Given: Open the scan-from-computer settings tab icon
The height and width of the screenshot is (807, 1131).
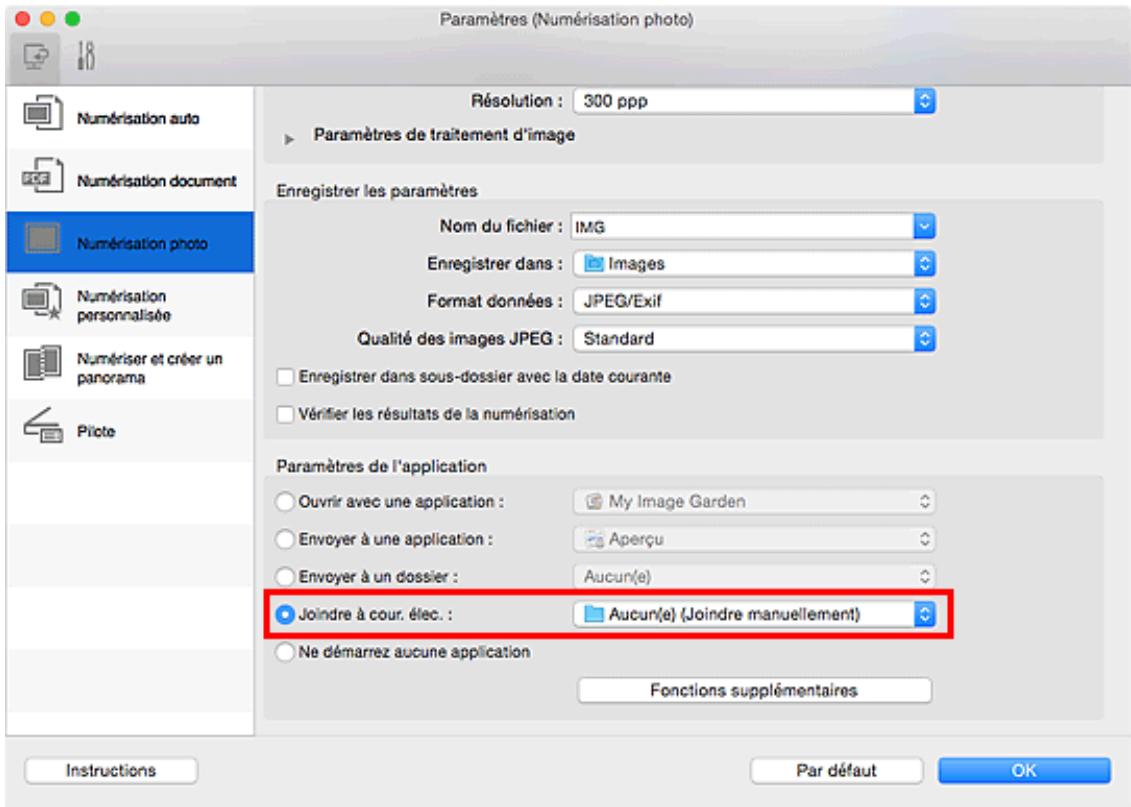Looking at the screenshot, I should (35, 57).
